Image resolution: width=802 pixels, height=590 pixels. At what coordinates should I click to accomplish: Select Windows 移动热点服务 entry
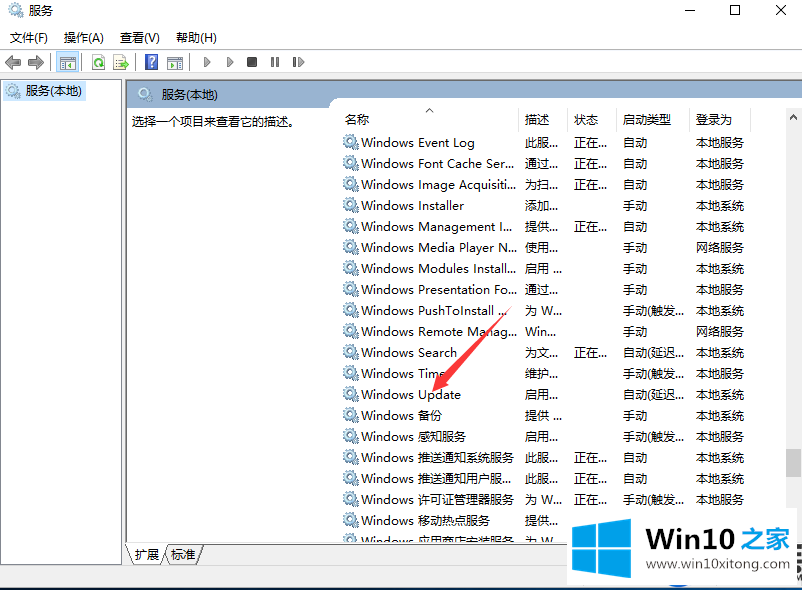pos(426,520)
